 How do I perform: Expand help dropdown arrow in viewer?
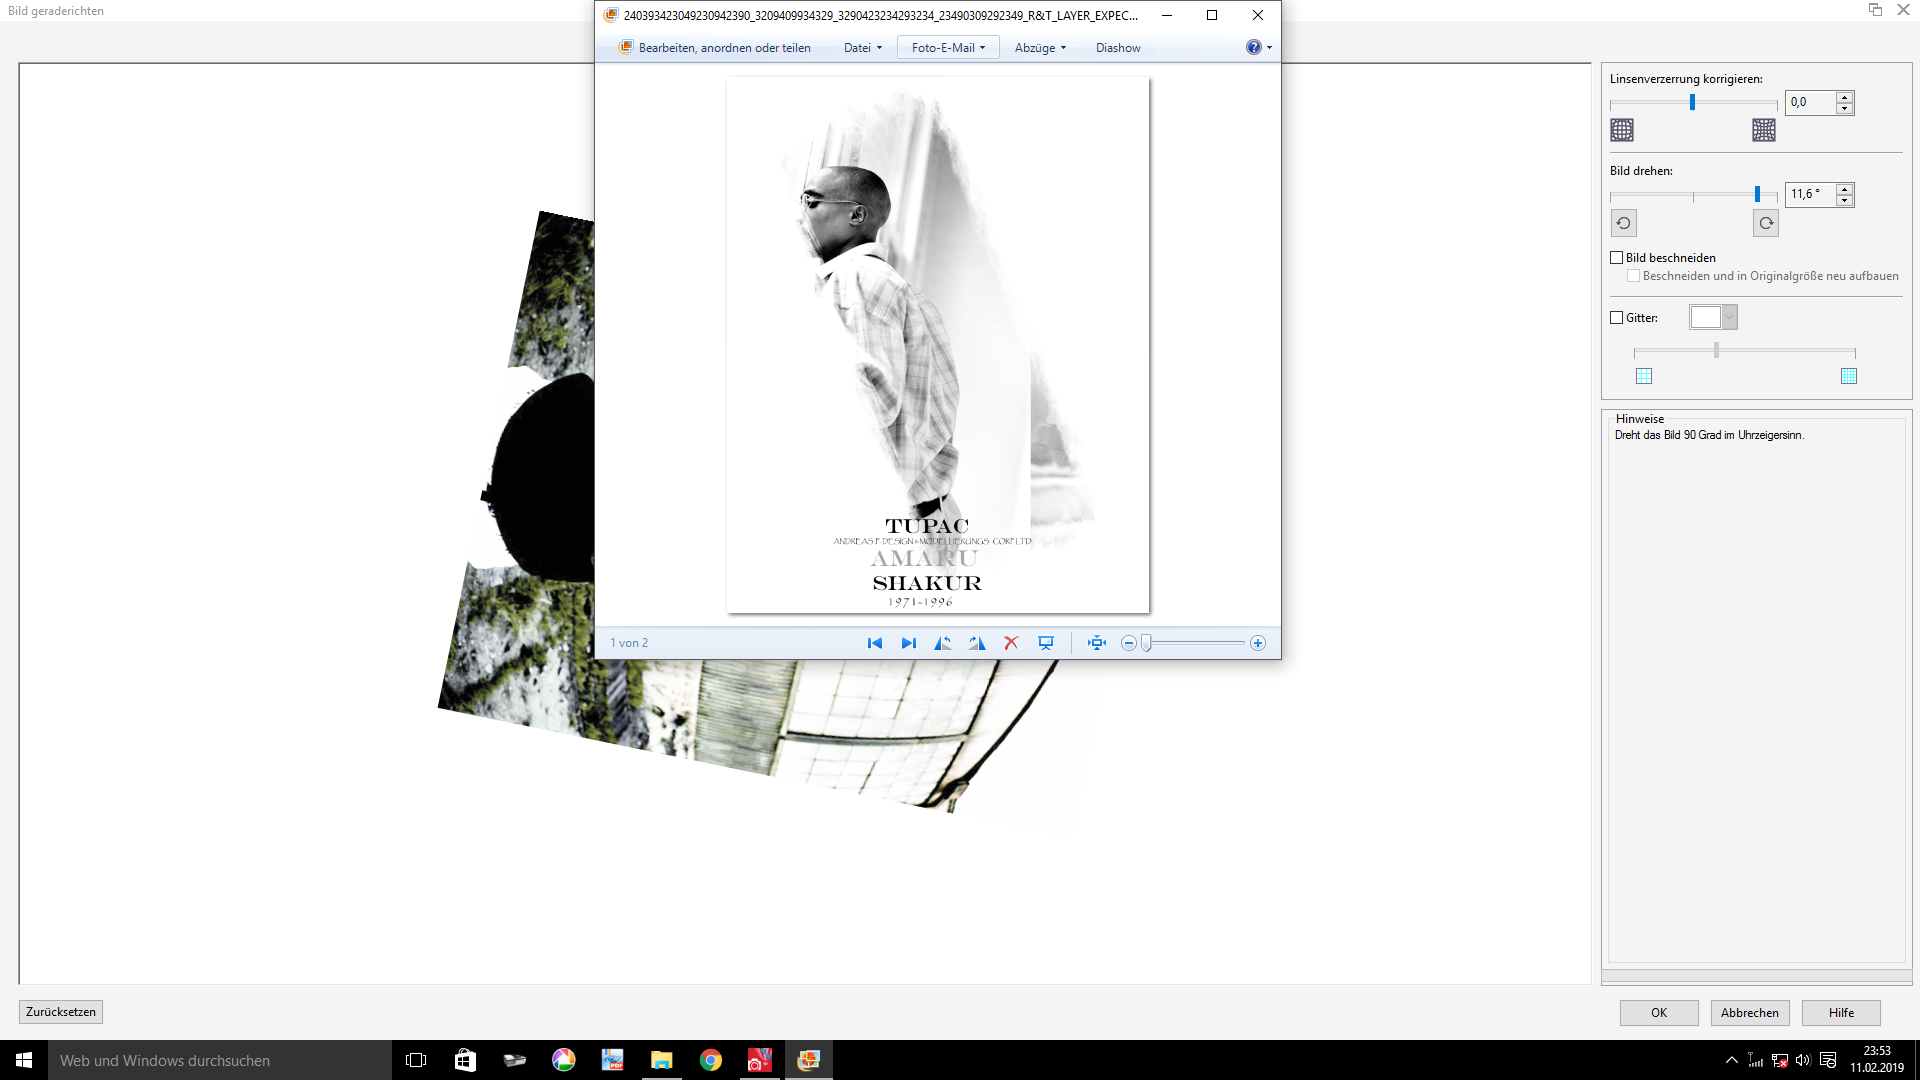1270,48
